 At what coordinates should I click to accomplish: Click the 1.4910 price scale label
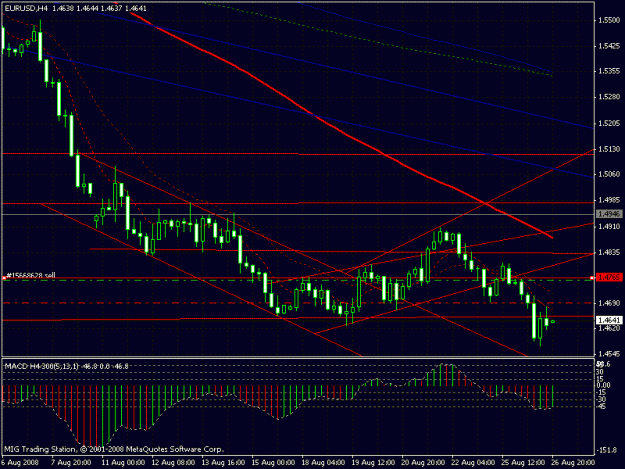[x=609, y=226]
